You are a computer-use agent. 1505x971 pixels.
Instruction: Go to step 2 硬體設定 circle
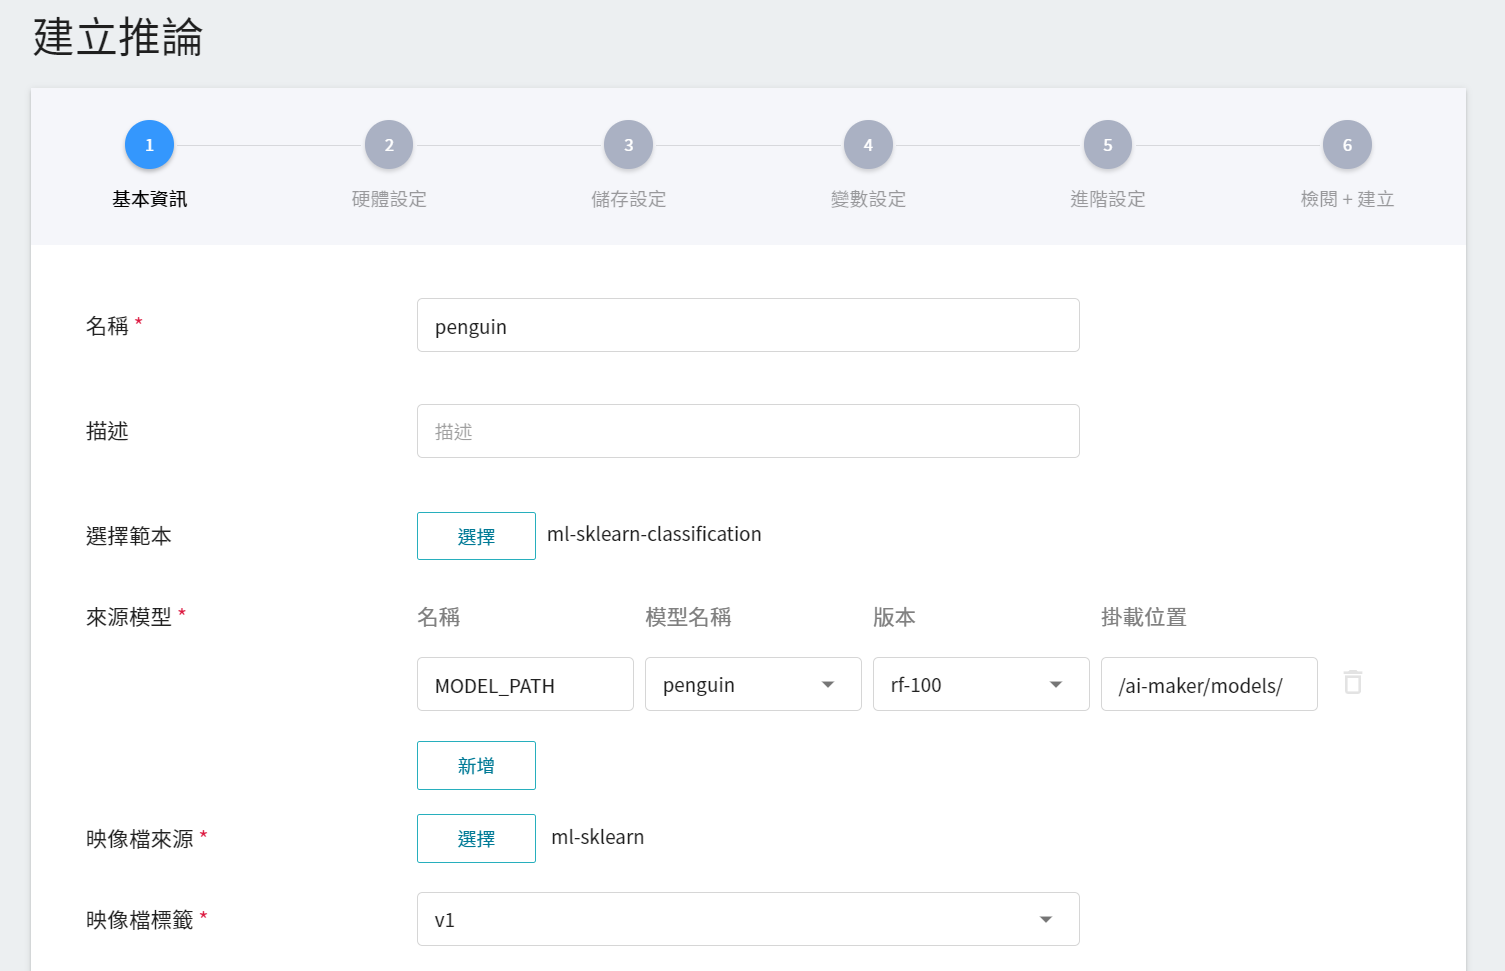pos(389,145)
